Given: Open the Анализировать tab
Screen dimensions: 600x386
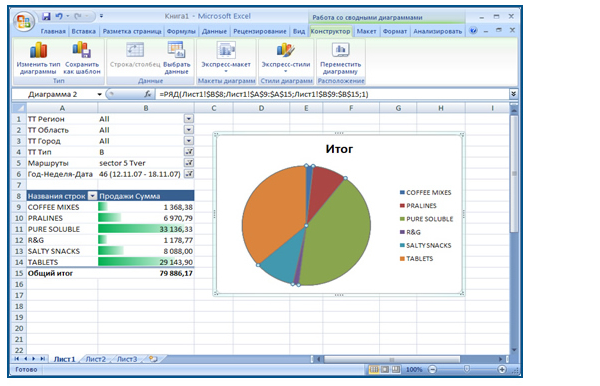Looking at the screenshot, I should point(437,31).
